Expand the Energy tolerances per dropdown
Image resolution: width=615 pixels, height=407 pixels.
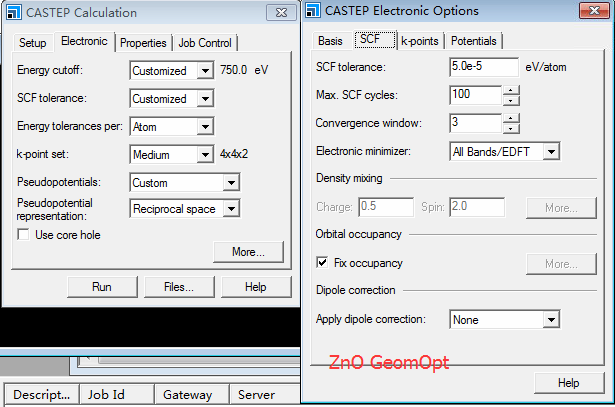tap(205, 127)
